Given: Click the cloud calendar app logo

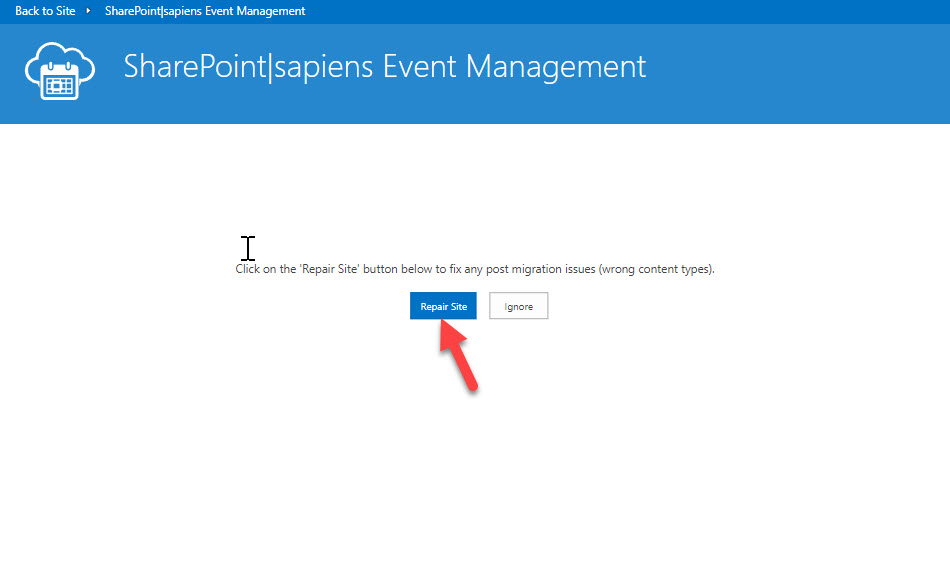Looking at the screenshot, I should (59, 71).
